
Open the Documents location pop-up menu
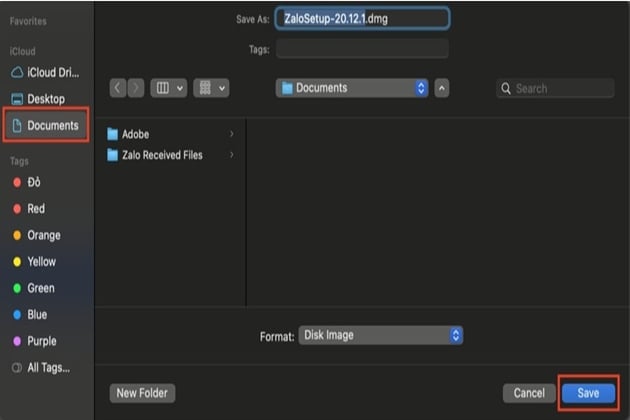coord(352,88)
